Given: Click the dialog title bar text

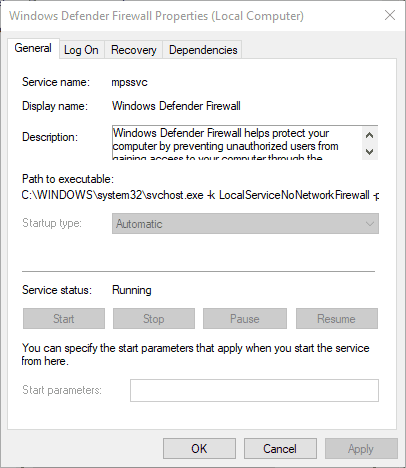Looking at the screenshot, I should tap(156, 16).
